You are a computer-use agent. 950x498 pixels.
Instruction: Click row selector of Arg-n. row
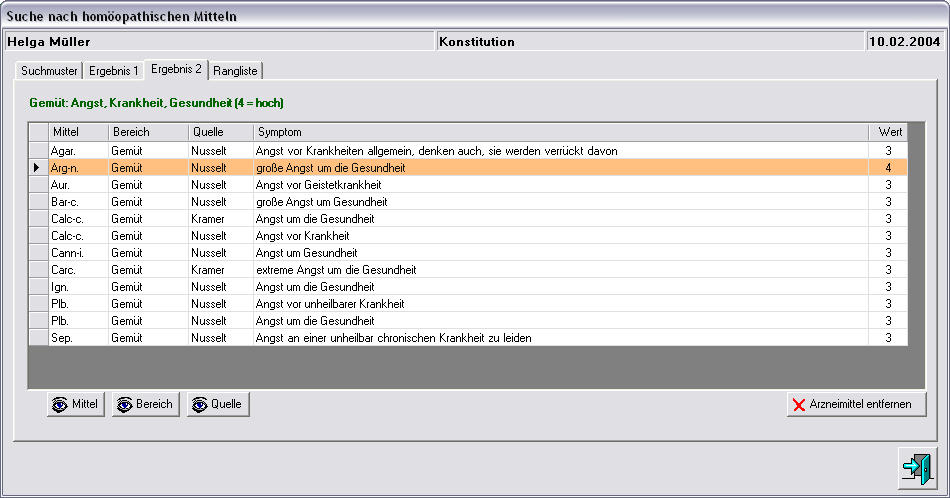click(x=38, y=168)
